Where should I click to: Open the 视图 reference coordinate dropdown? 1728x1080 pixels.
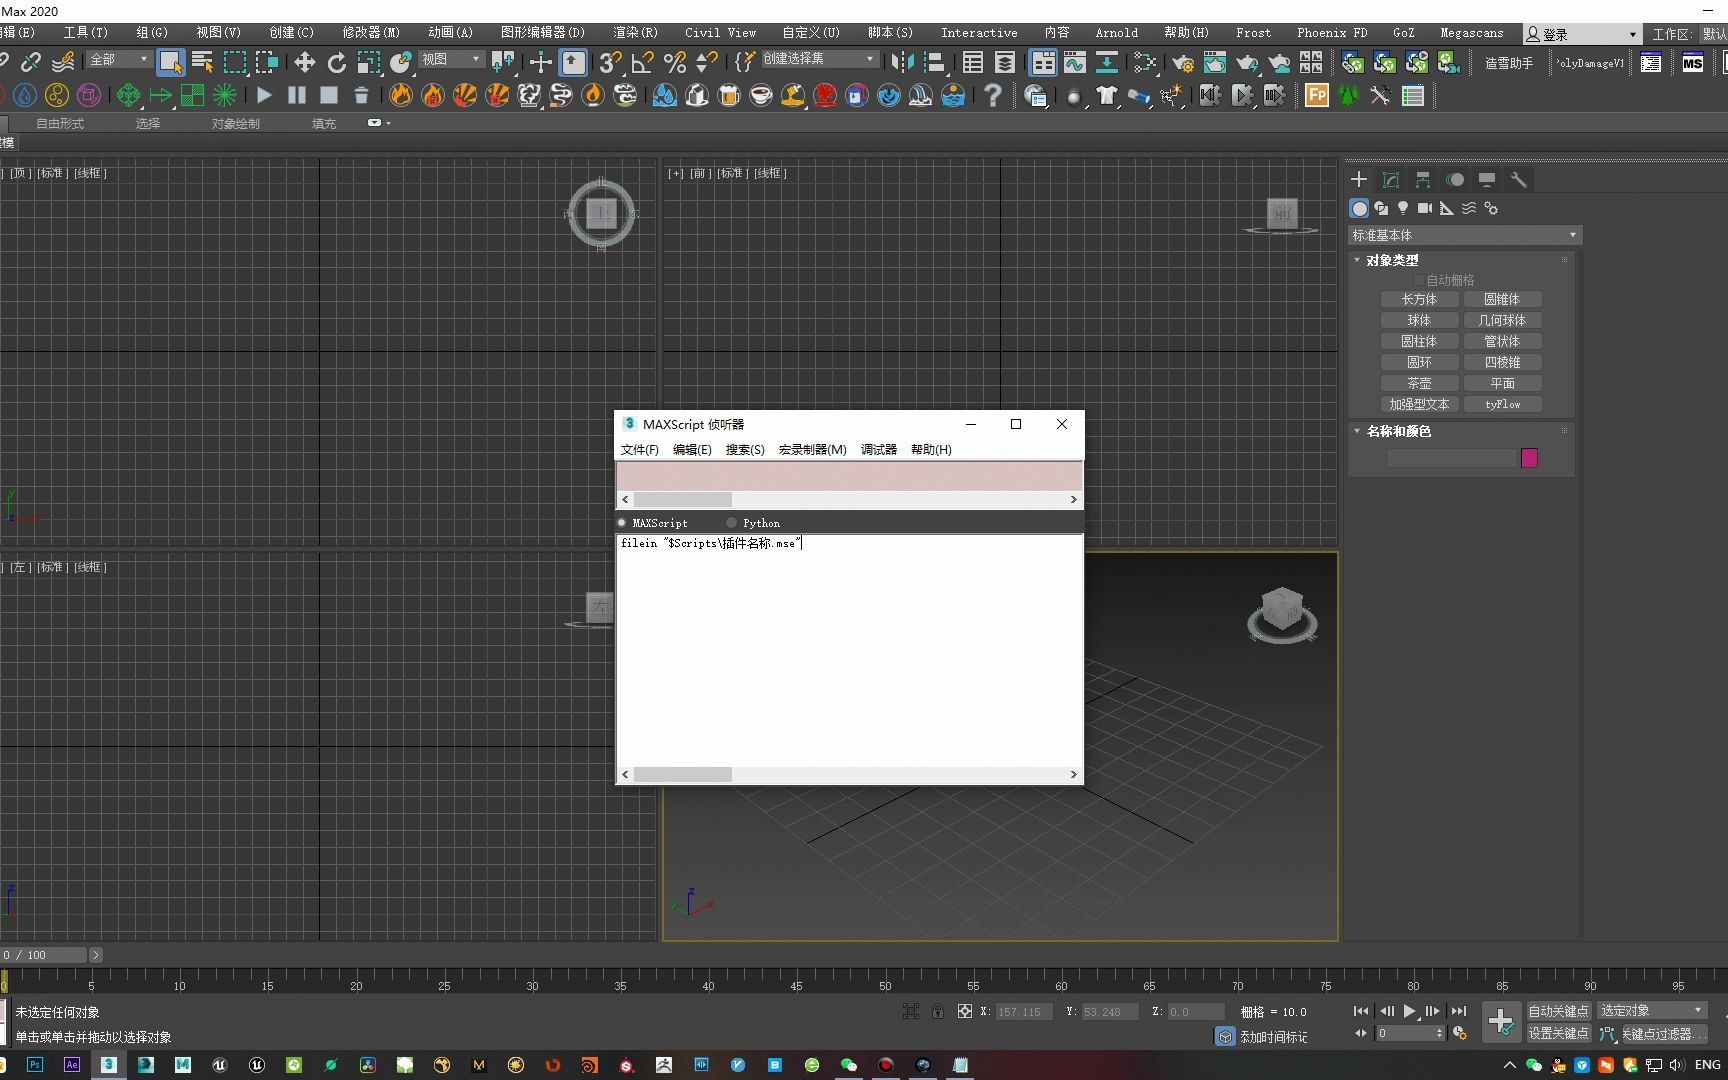[450, 60]
